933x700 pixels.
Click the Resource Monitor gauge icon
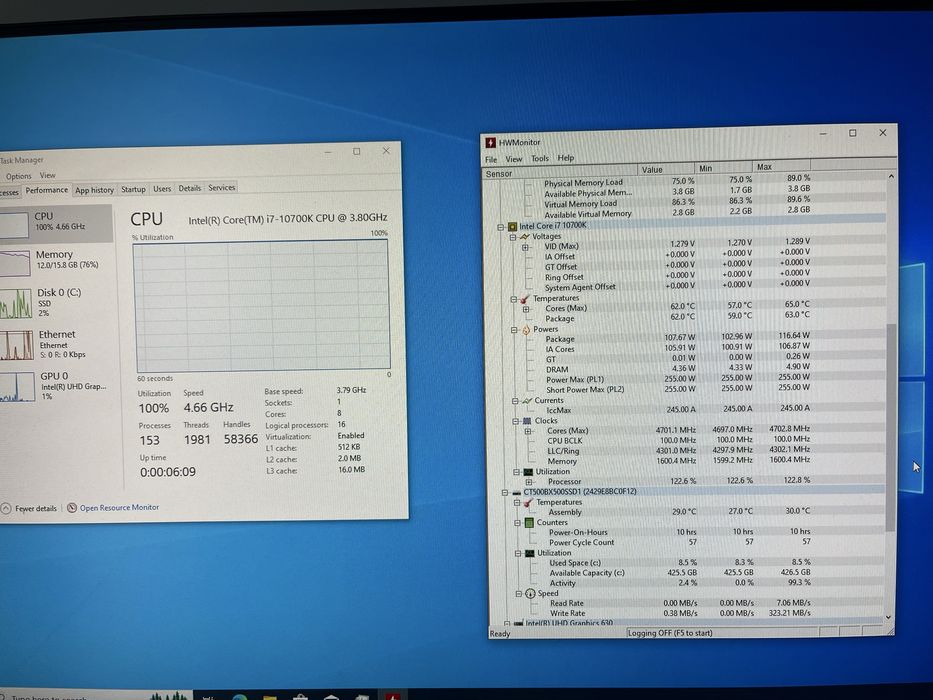click(x=72, y=508)
